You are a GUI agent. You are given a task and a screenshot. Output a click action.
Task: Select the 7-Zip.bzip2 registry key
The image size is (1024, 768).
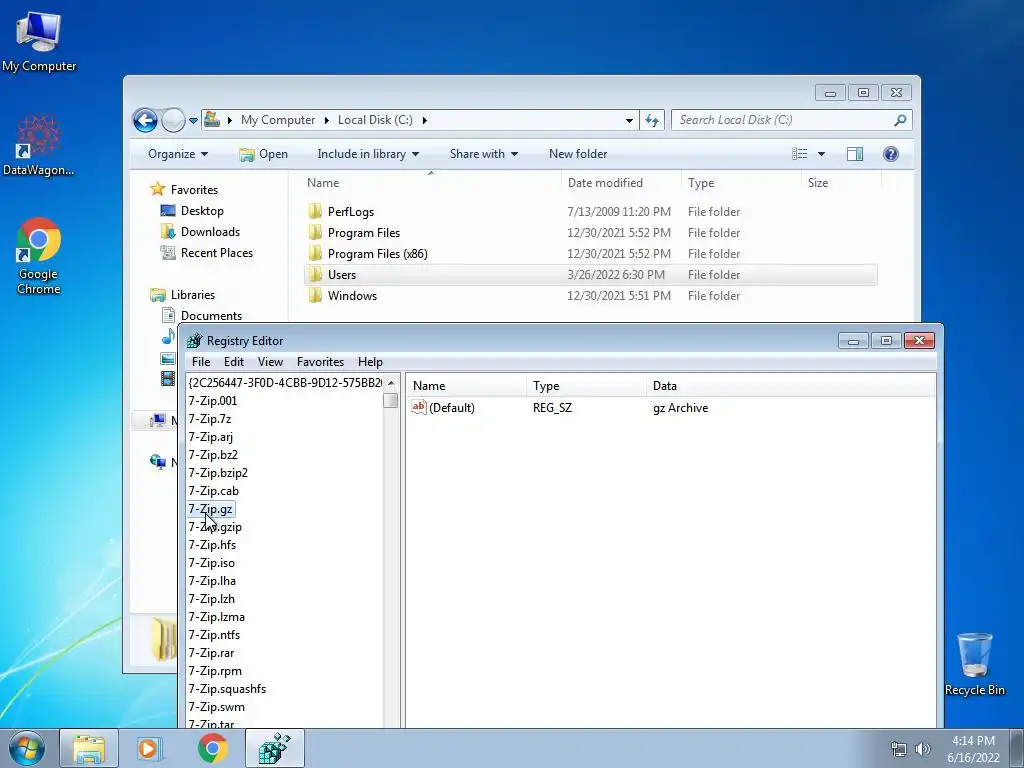tap(218, 473)
